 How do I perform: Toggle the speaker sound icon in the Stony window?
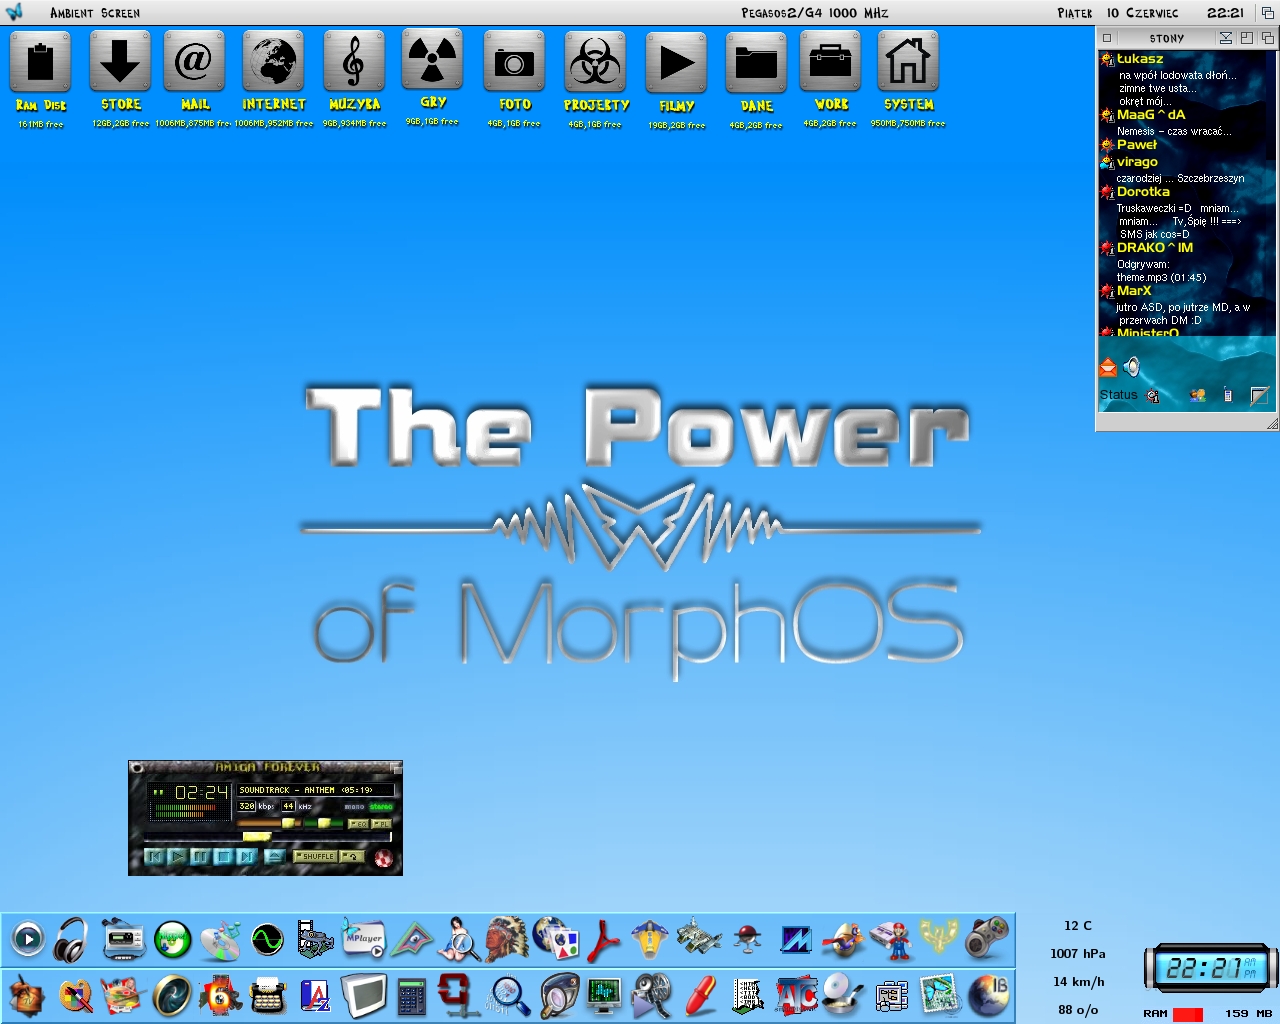1131,367
